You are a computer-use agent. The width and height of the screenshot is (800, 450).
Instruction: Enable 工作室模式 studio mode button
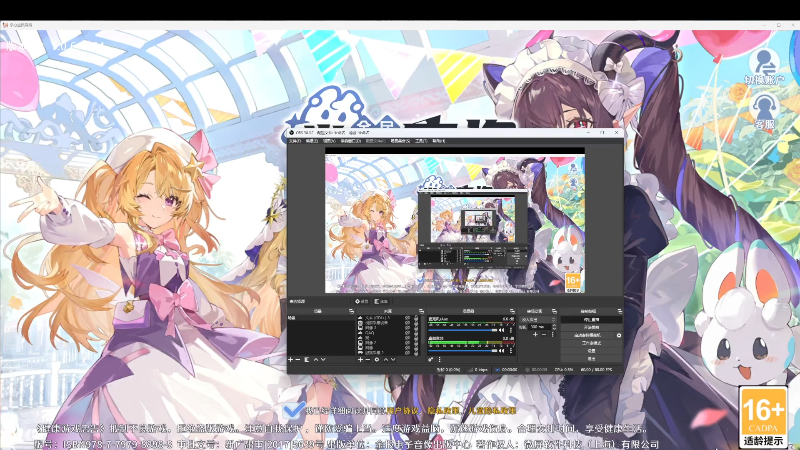[x=591, y=343]
